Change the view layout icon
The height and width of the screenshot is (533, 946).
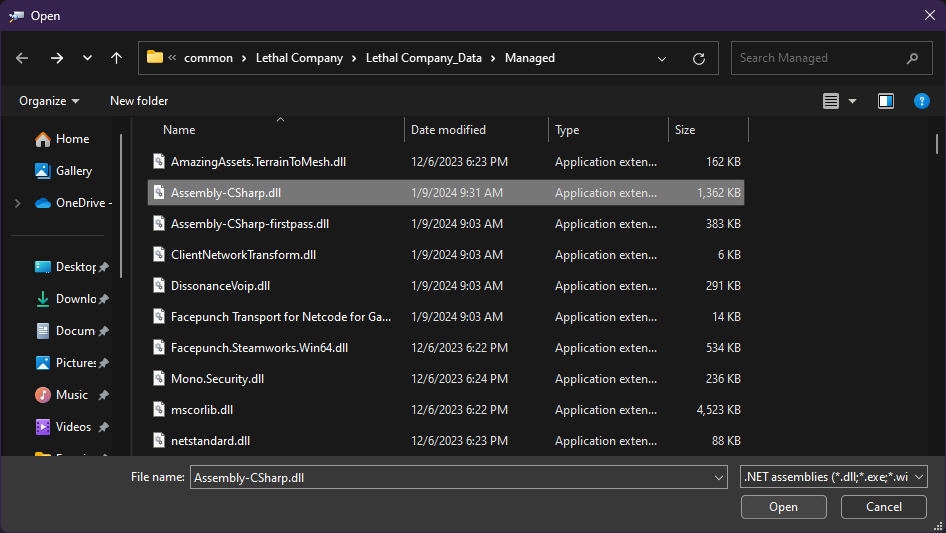pos(831,101)
